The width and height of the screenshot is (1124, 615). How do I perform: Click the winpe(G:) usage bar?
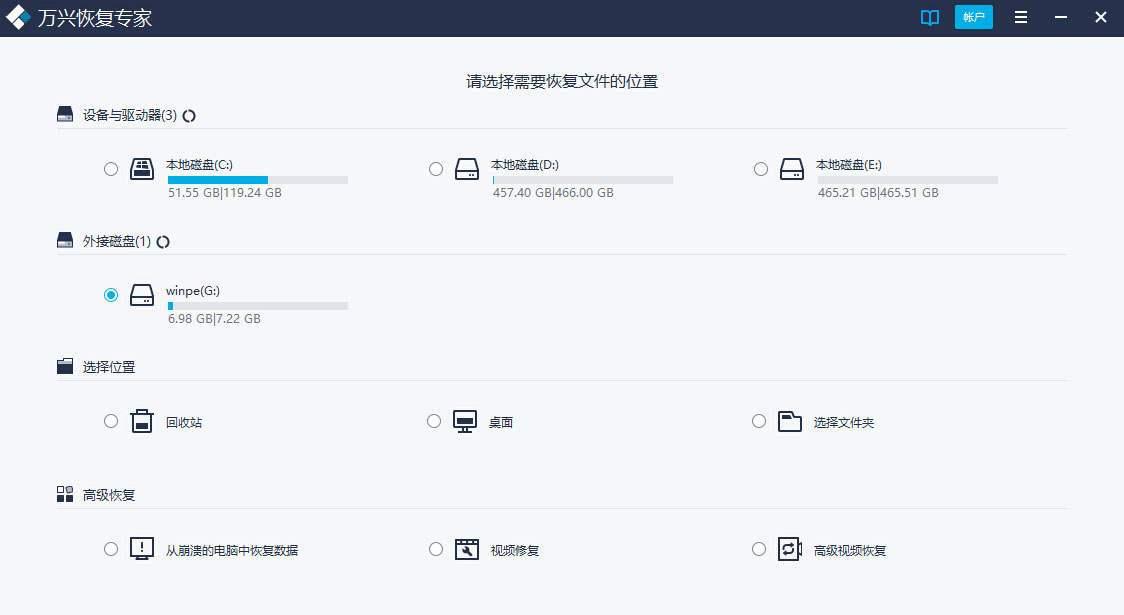pos(258,306)
